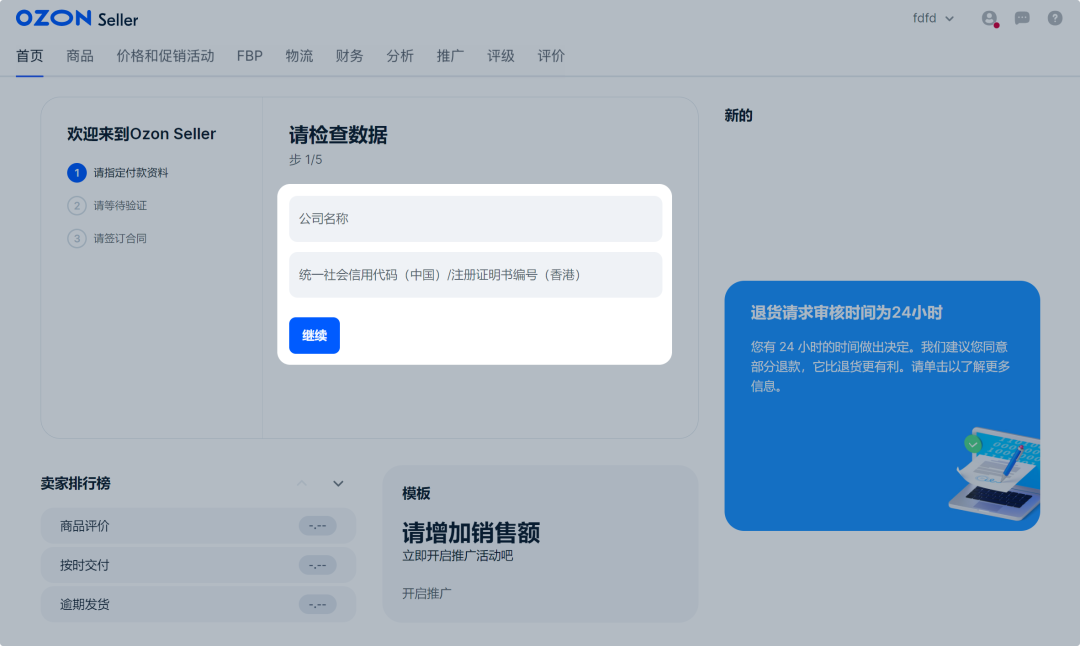The image size is (1080, 646).
Task: Select the 商品评价 rating row
Action: [x=197, y=525]
